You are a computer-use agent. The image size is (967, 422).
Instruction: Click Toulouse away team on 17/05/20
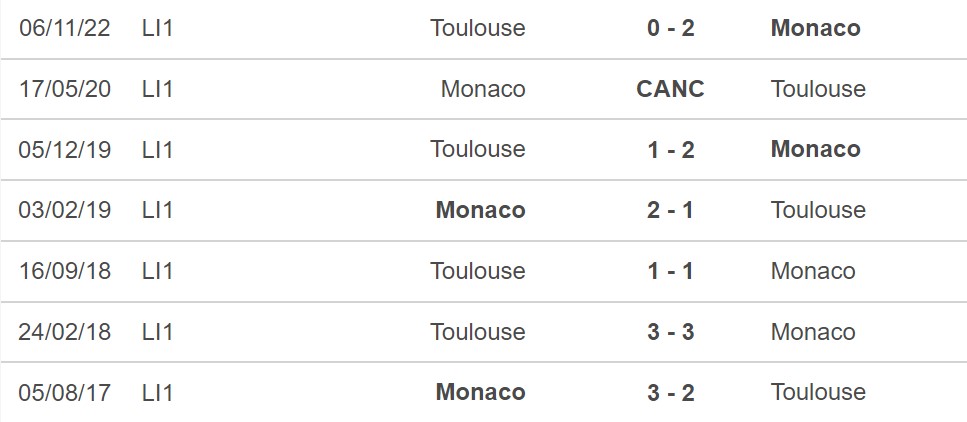818,89
